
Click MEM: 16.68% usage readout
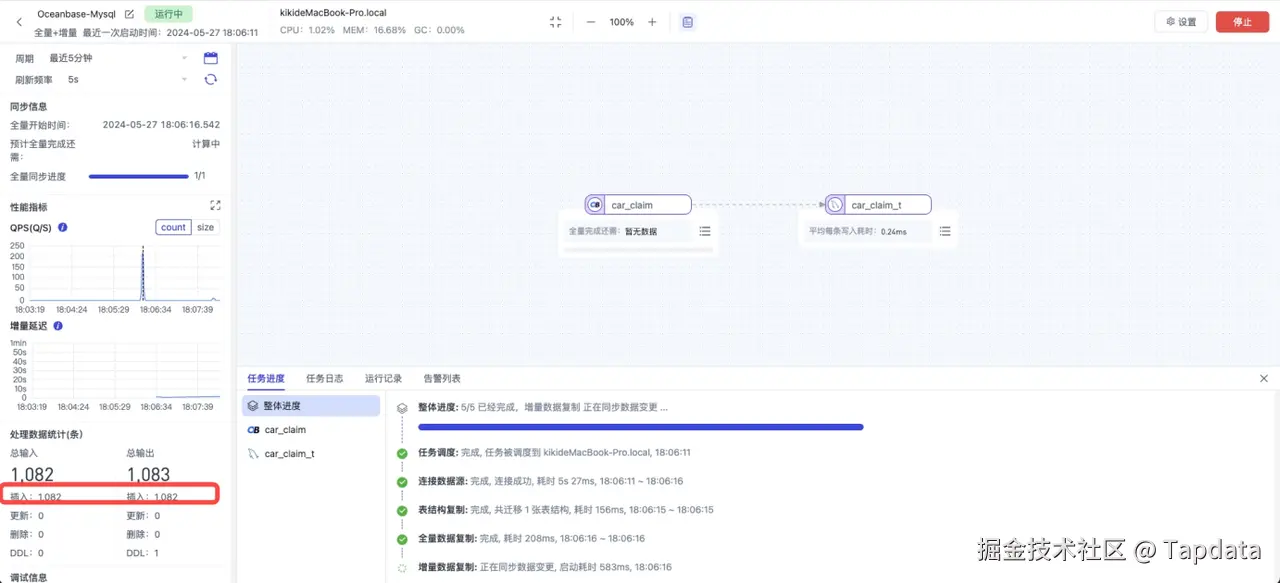[x=375, y=30]
